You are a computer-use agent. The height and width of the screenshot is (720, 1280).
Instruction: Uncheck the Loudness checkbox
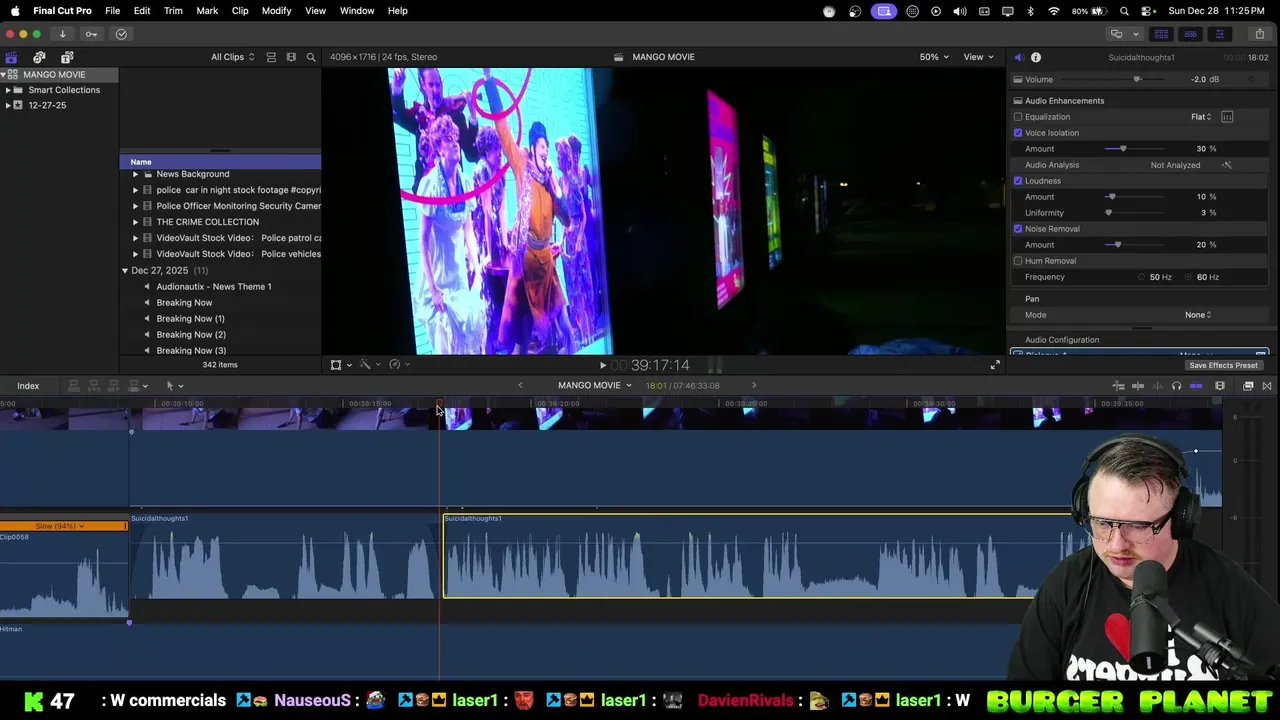click(1018, 181)
